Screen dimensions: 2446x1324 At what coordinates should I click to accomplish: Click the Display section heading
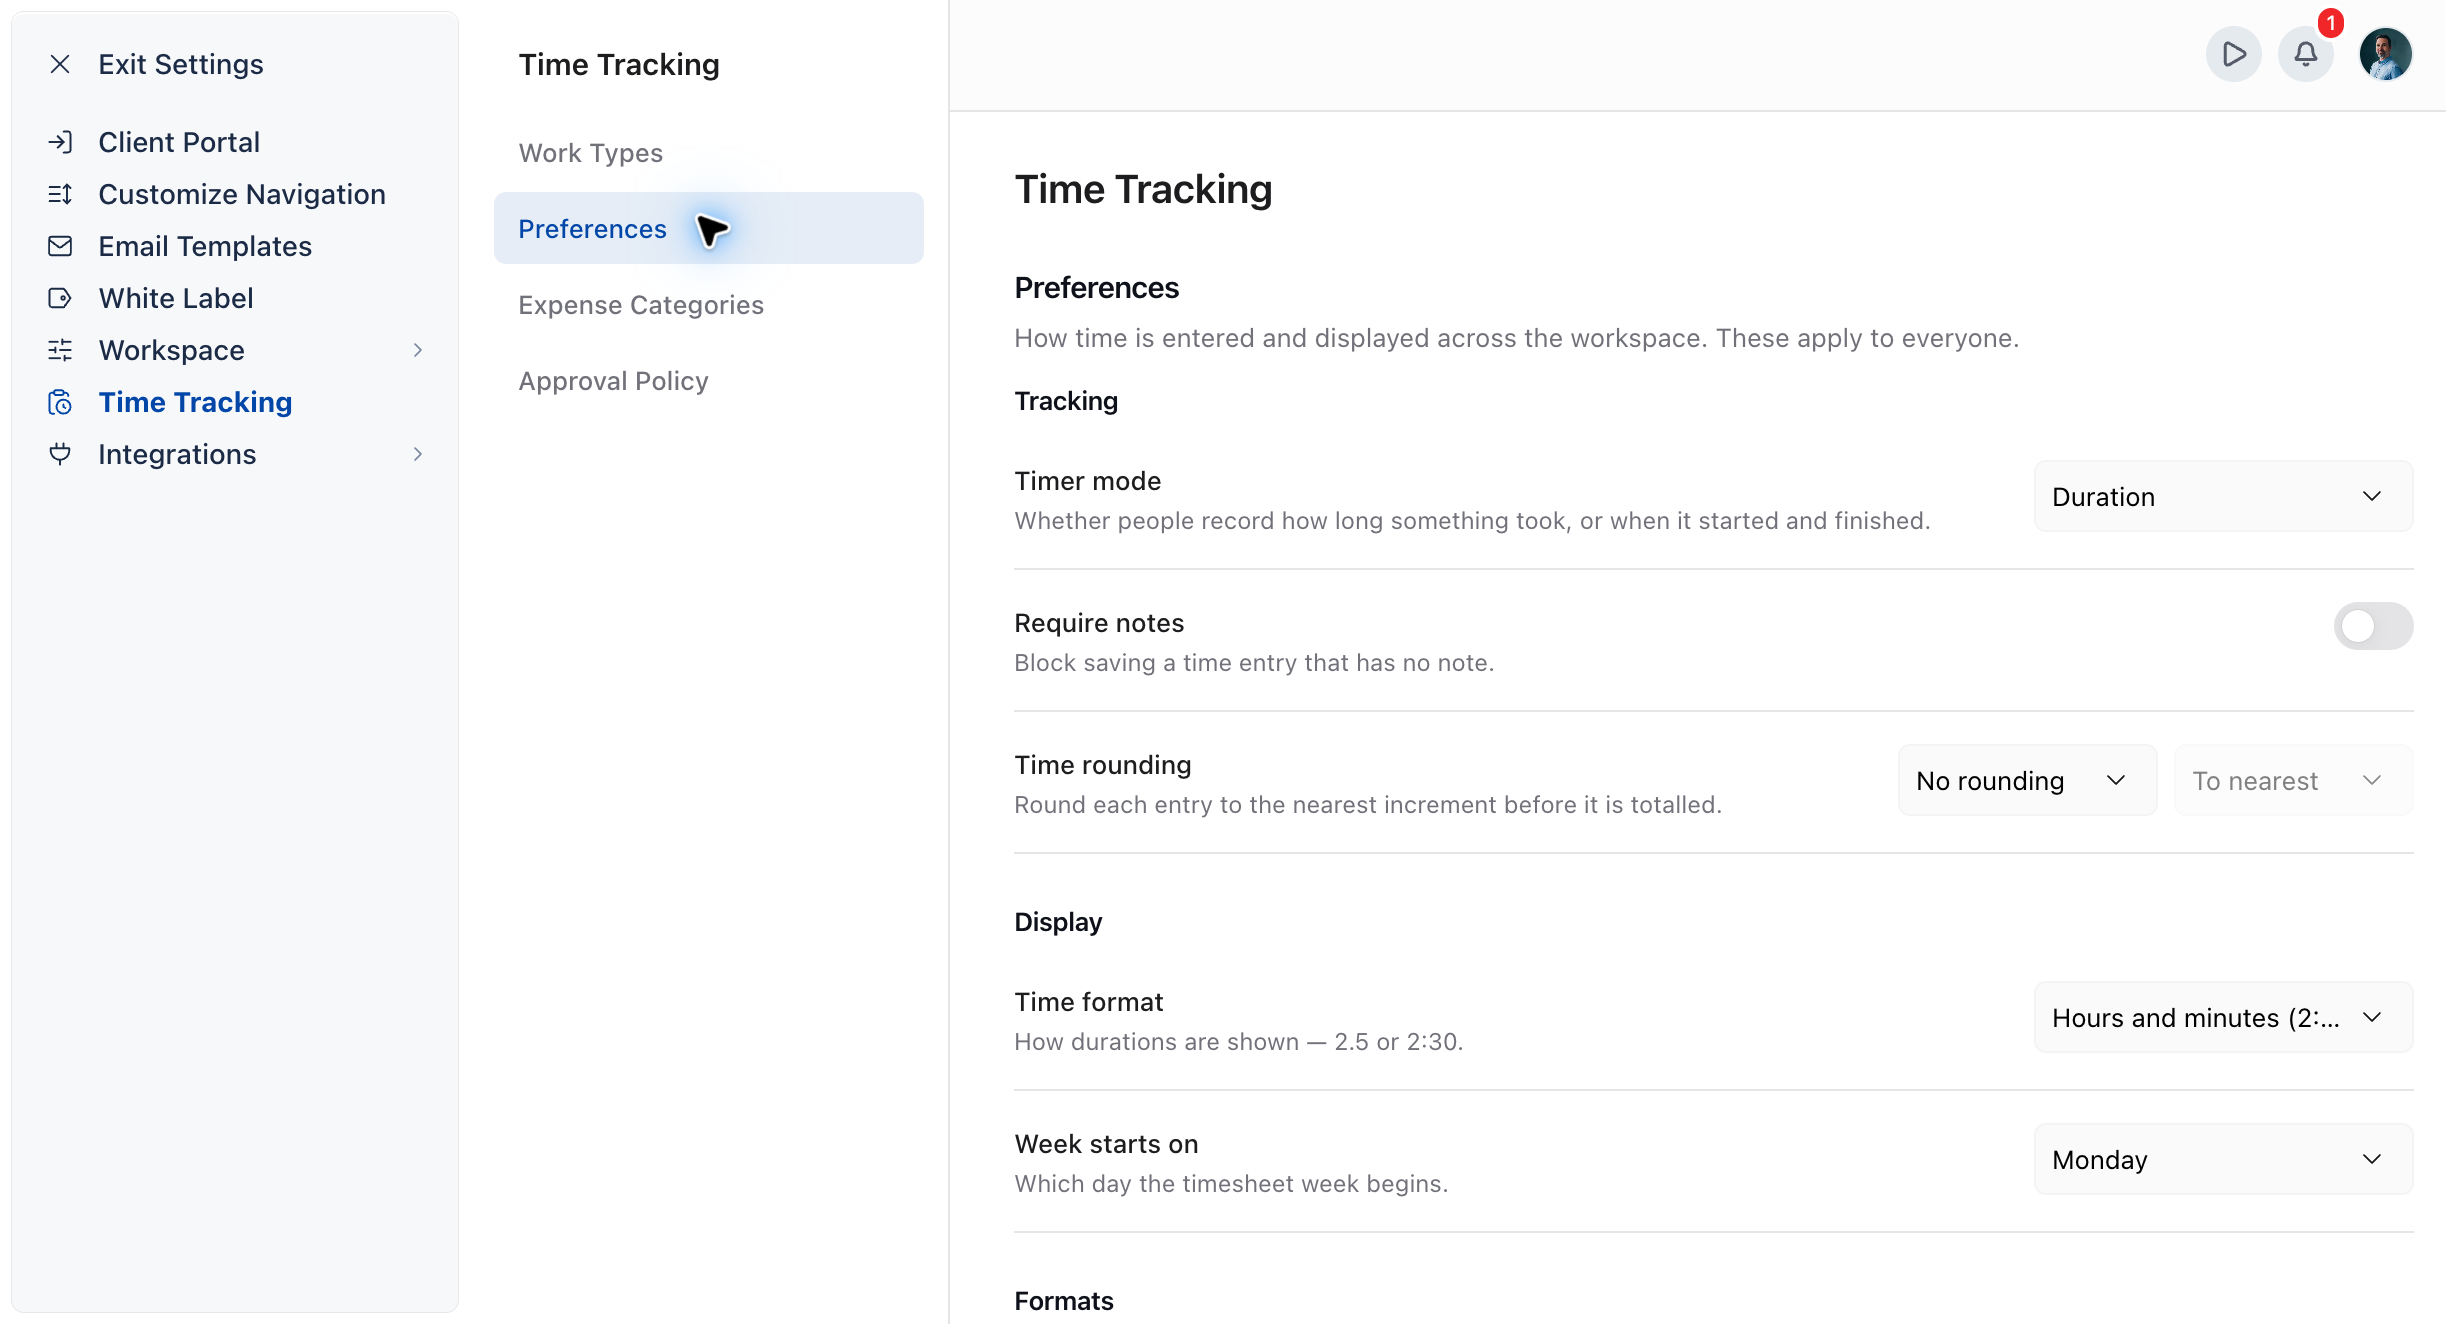[x=1058, y=922]
